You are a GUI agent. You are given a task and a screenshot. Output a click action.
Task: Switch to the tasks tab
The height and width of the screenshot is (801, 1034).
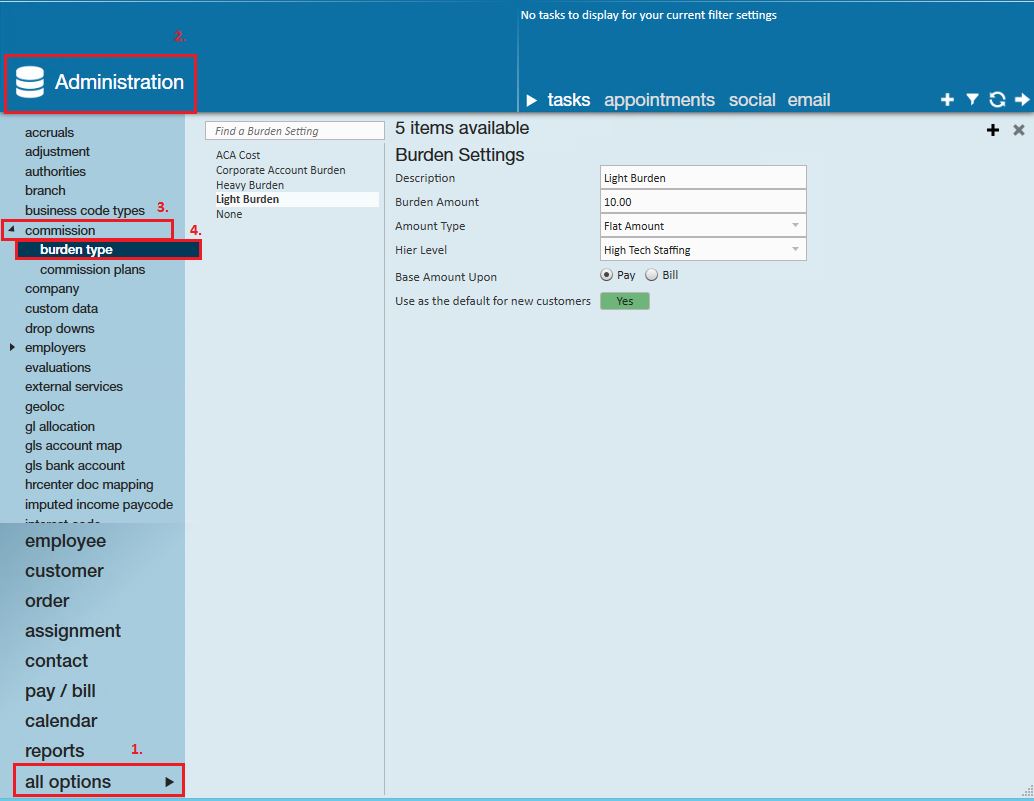point(568,100)
